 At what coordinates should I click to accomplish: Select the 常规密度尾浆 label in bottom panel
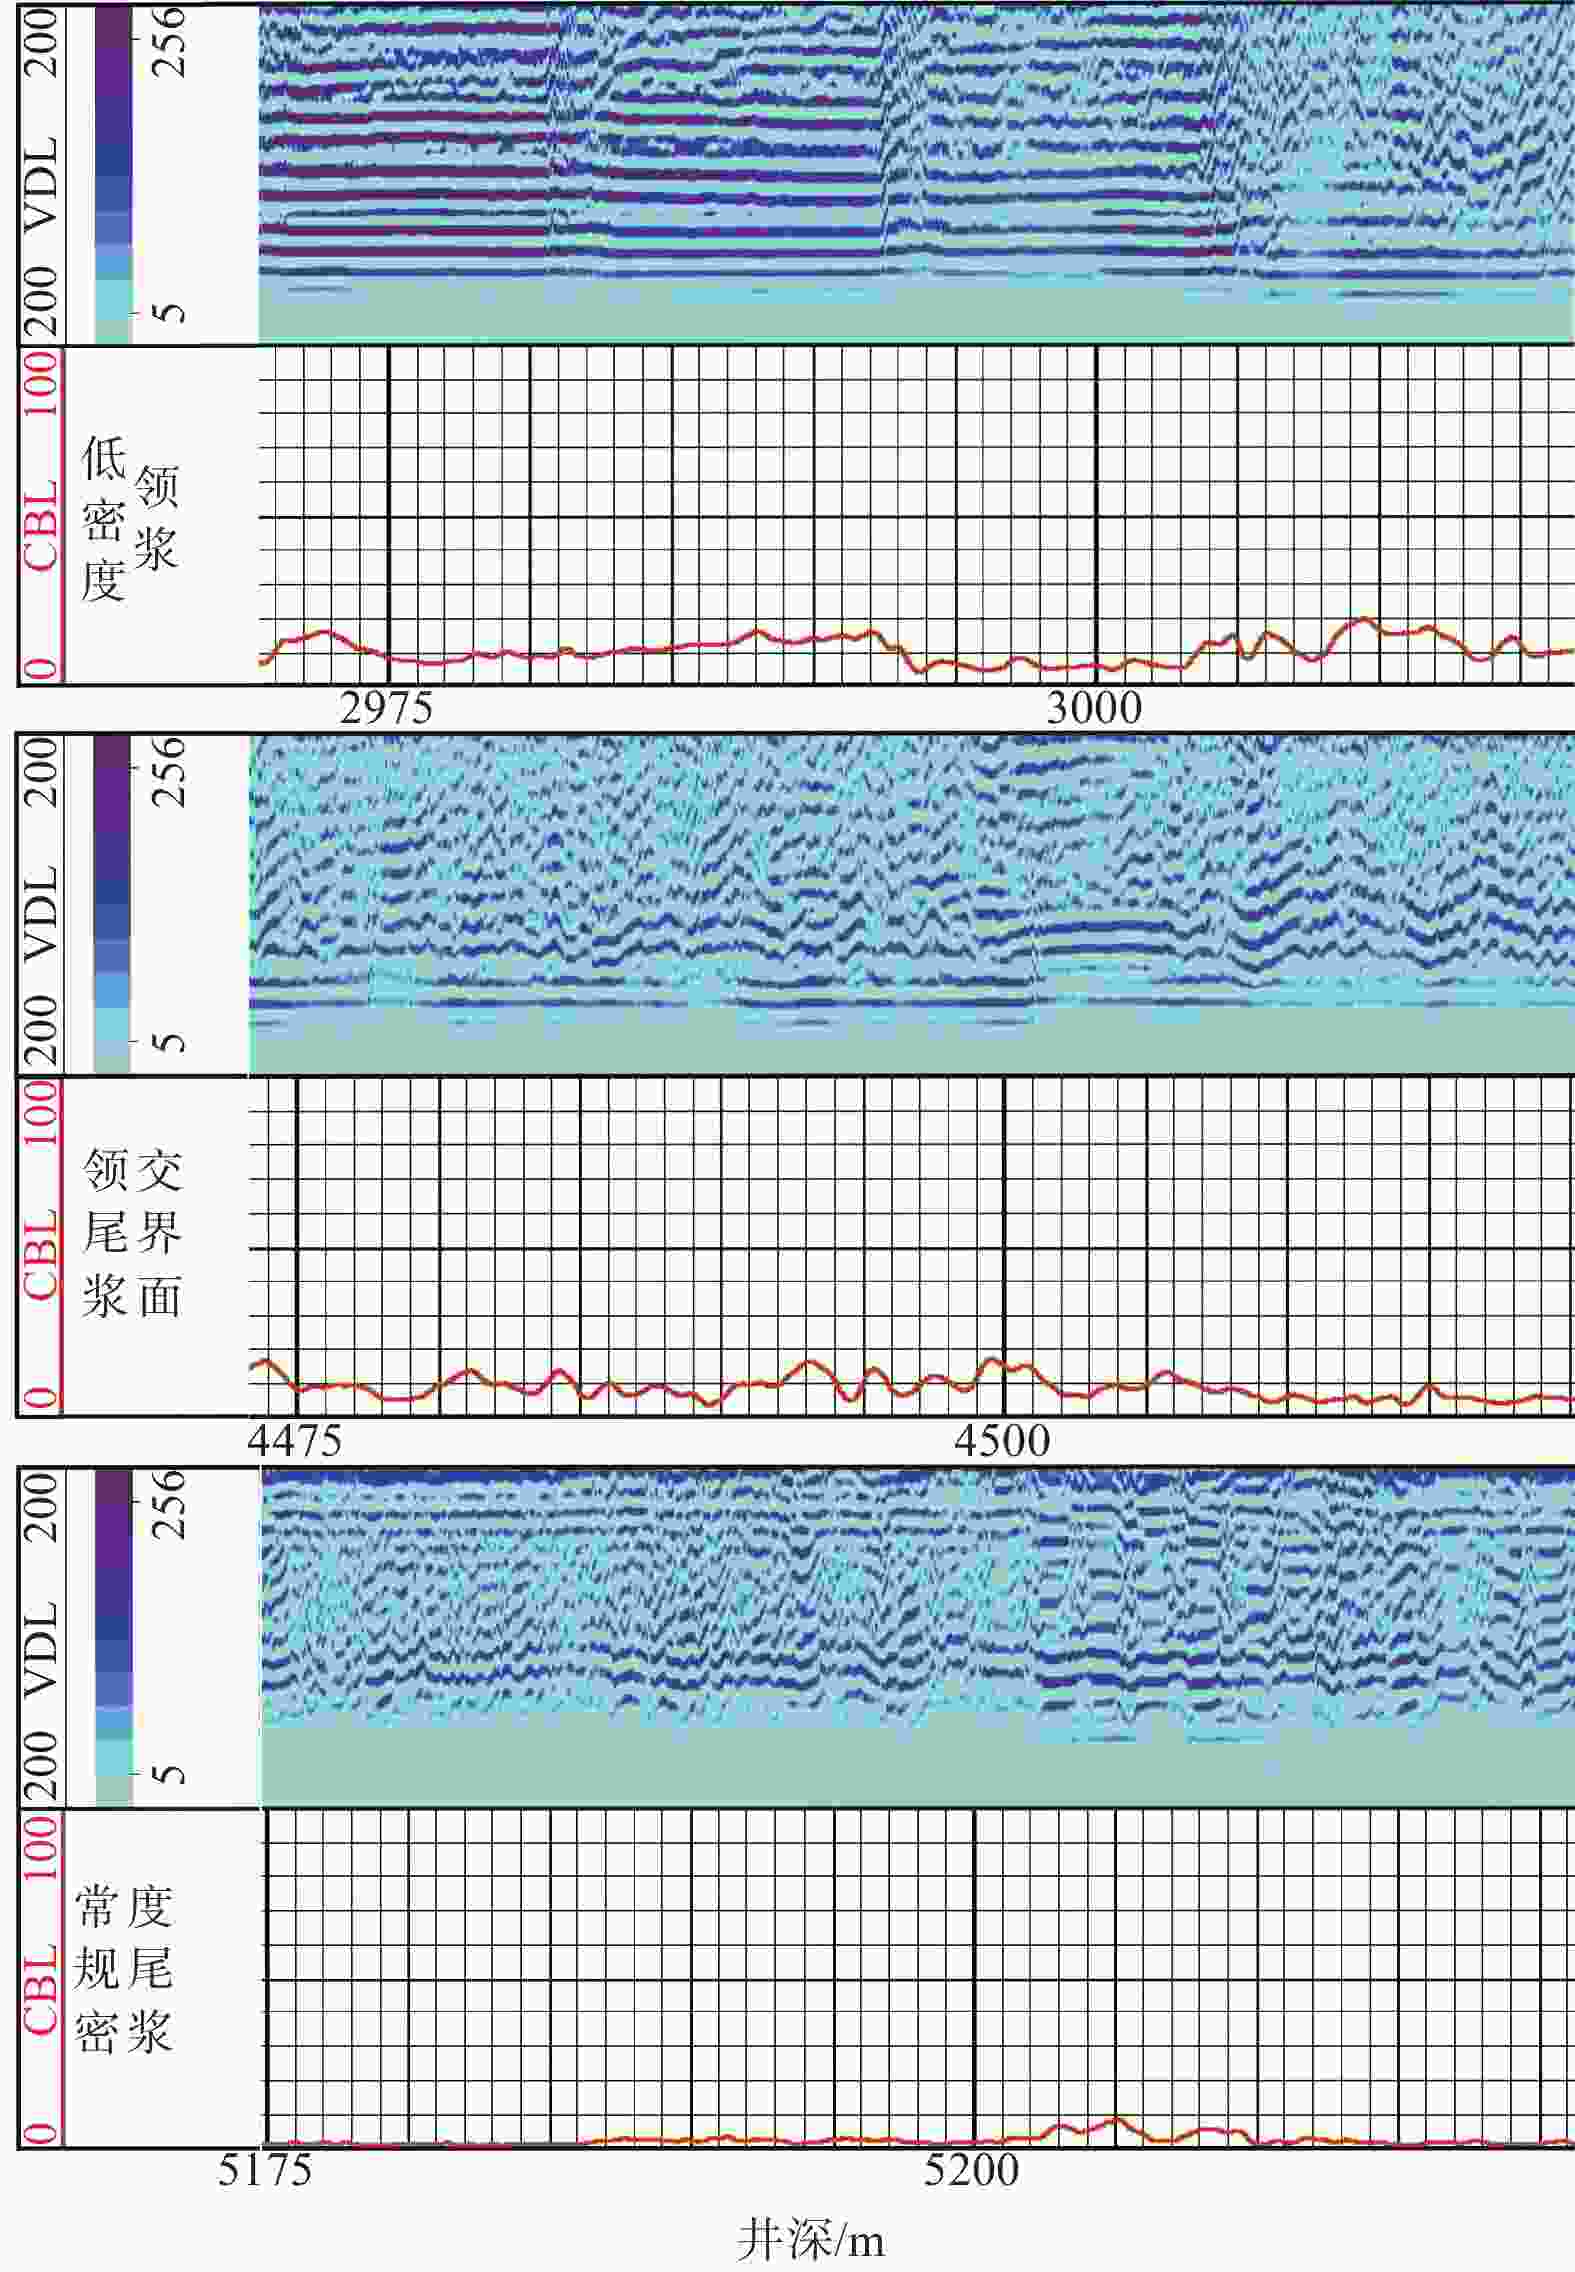(124, 1968)
